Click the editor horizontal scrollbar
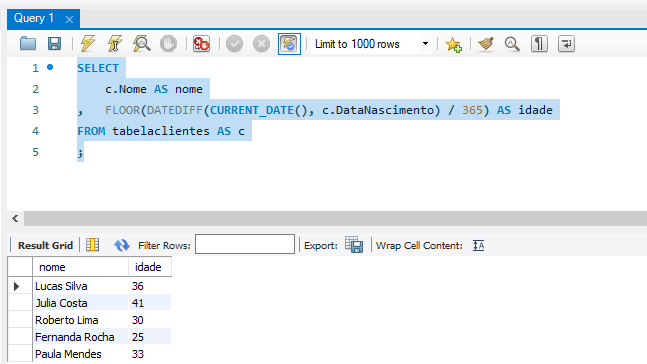 click(x=335, y=218)
